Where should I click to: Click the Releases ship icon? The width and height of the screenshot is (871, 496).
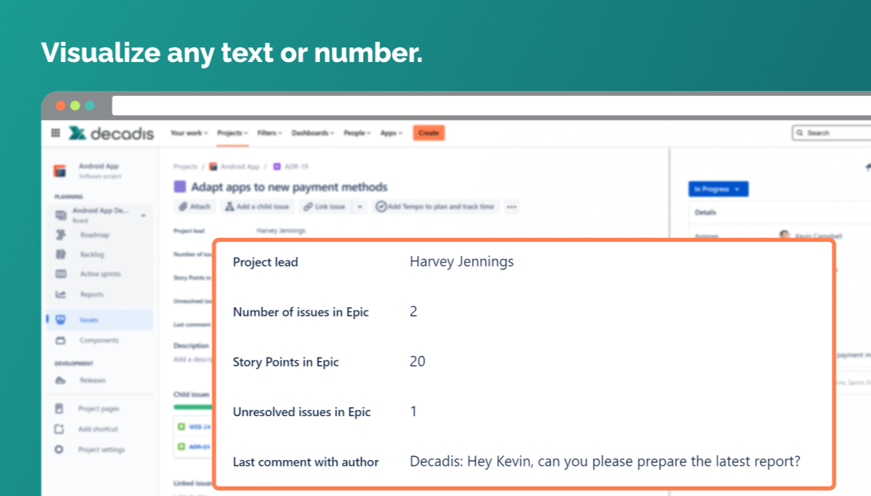click(61, 380)
